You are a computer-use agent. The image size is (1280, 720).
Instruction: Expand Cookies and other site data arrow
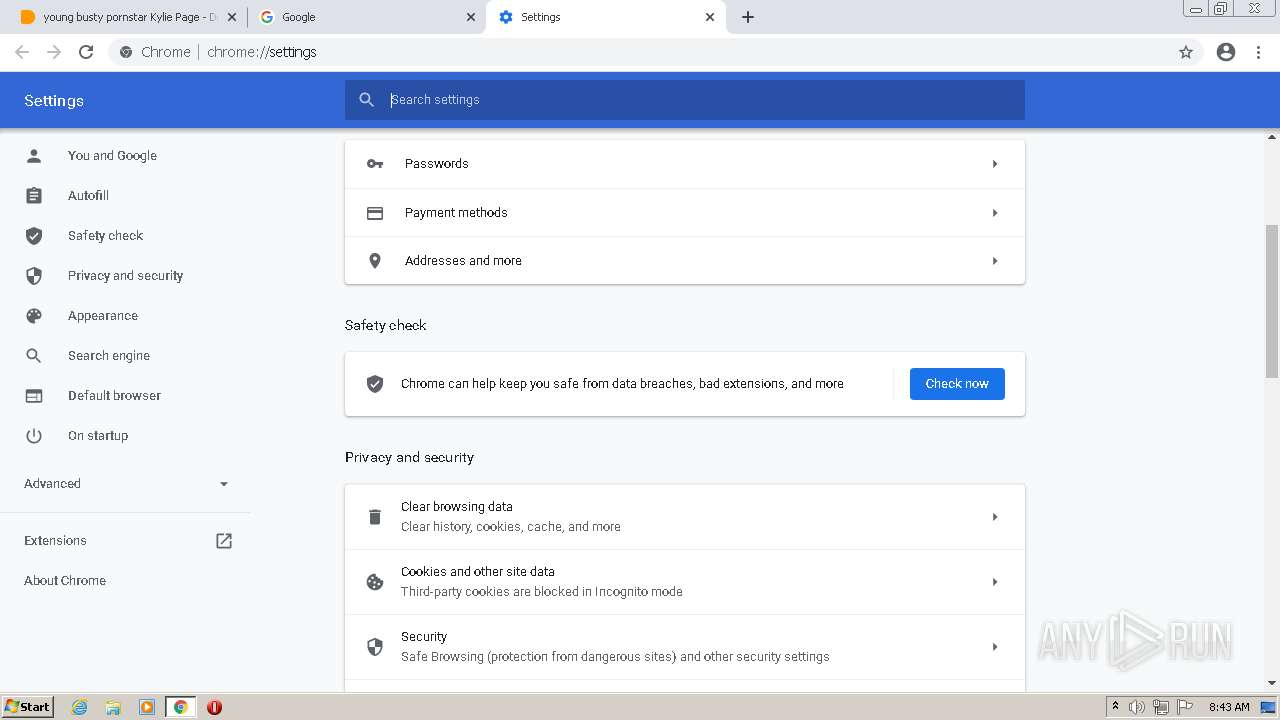tap(995, 582)
